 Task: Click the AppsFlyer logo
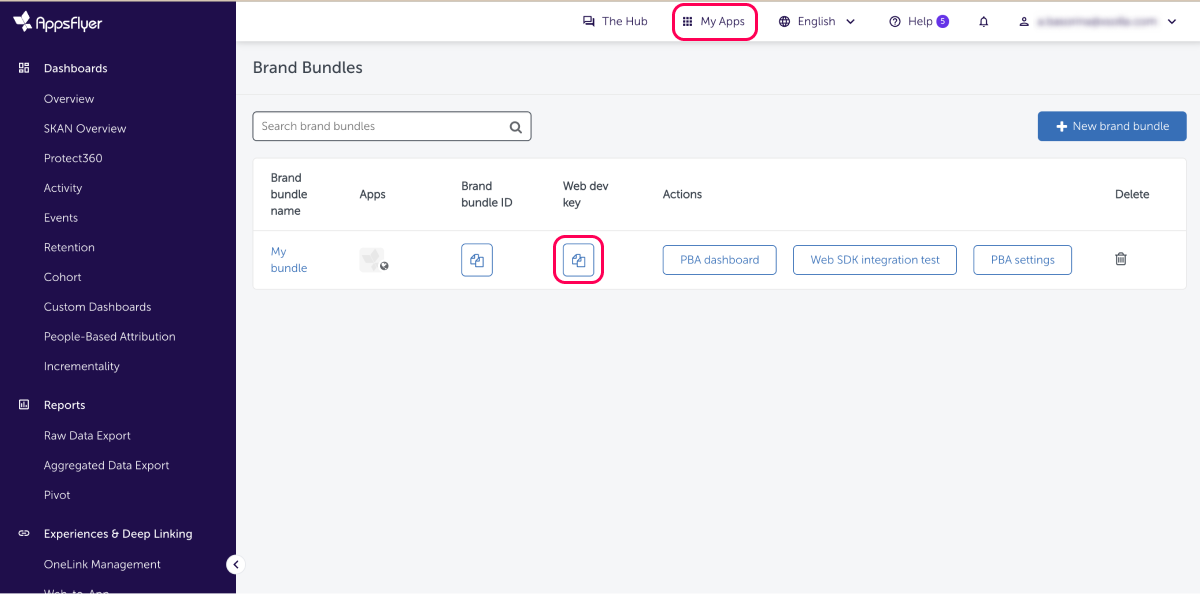pyautogui.click(x=60, y=21)
